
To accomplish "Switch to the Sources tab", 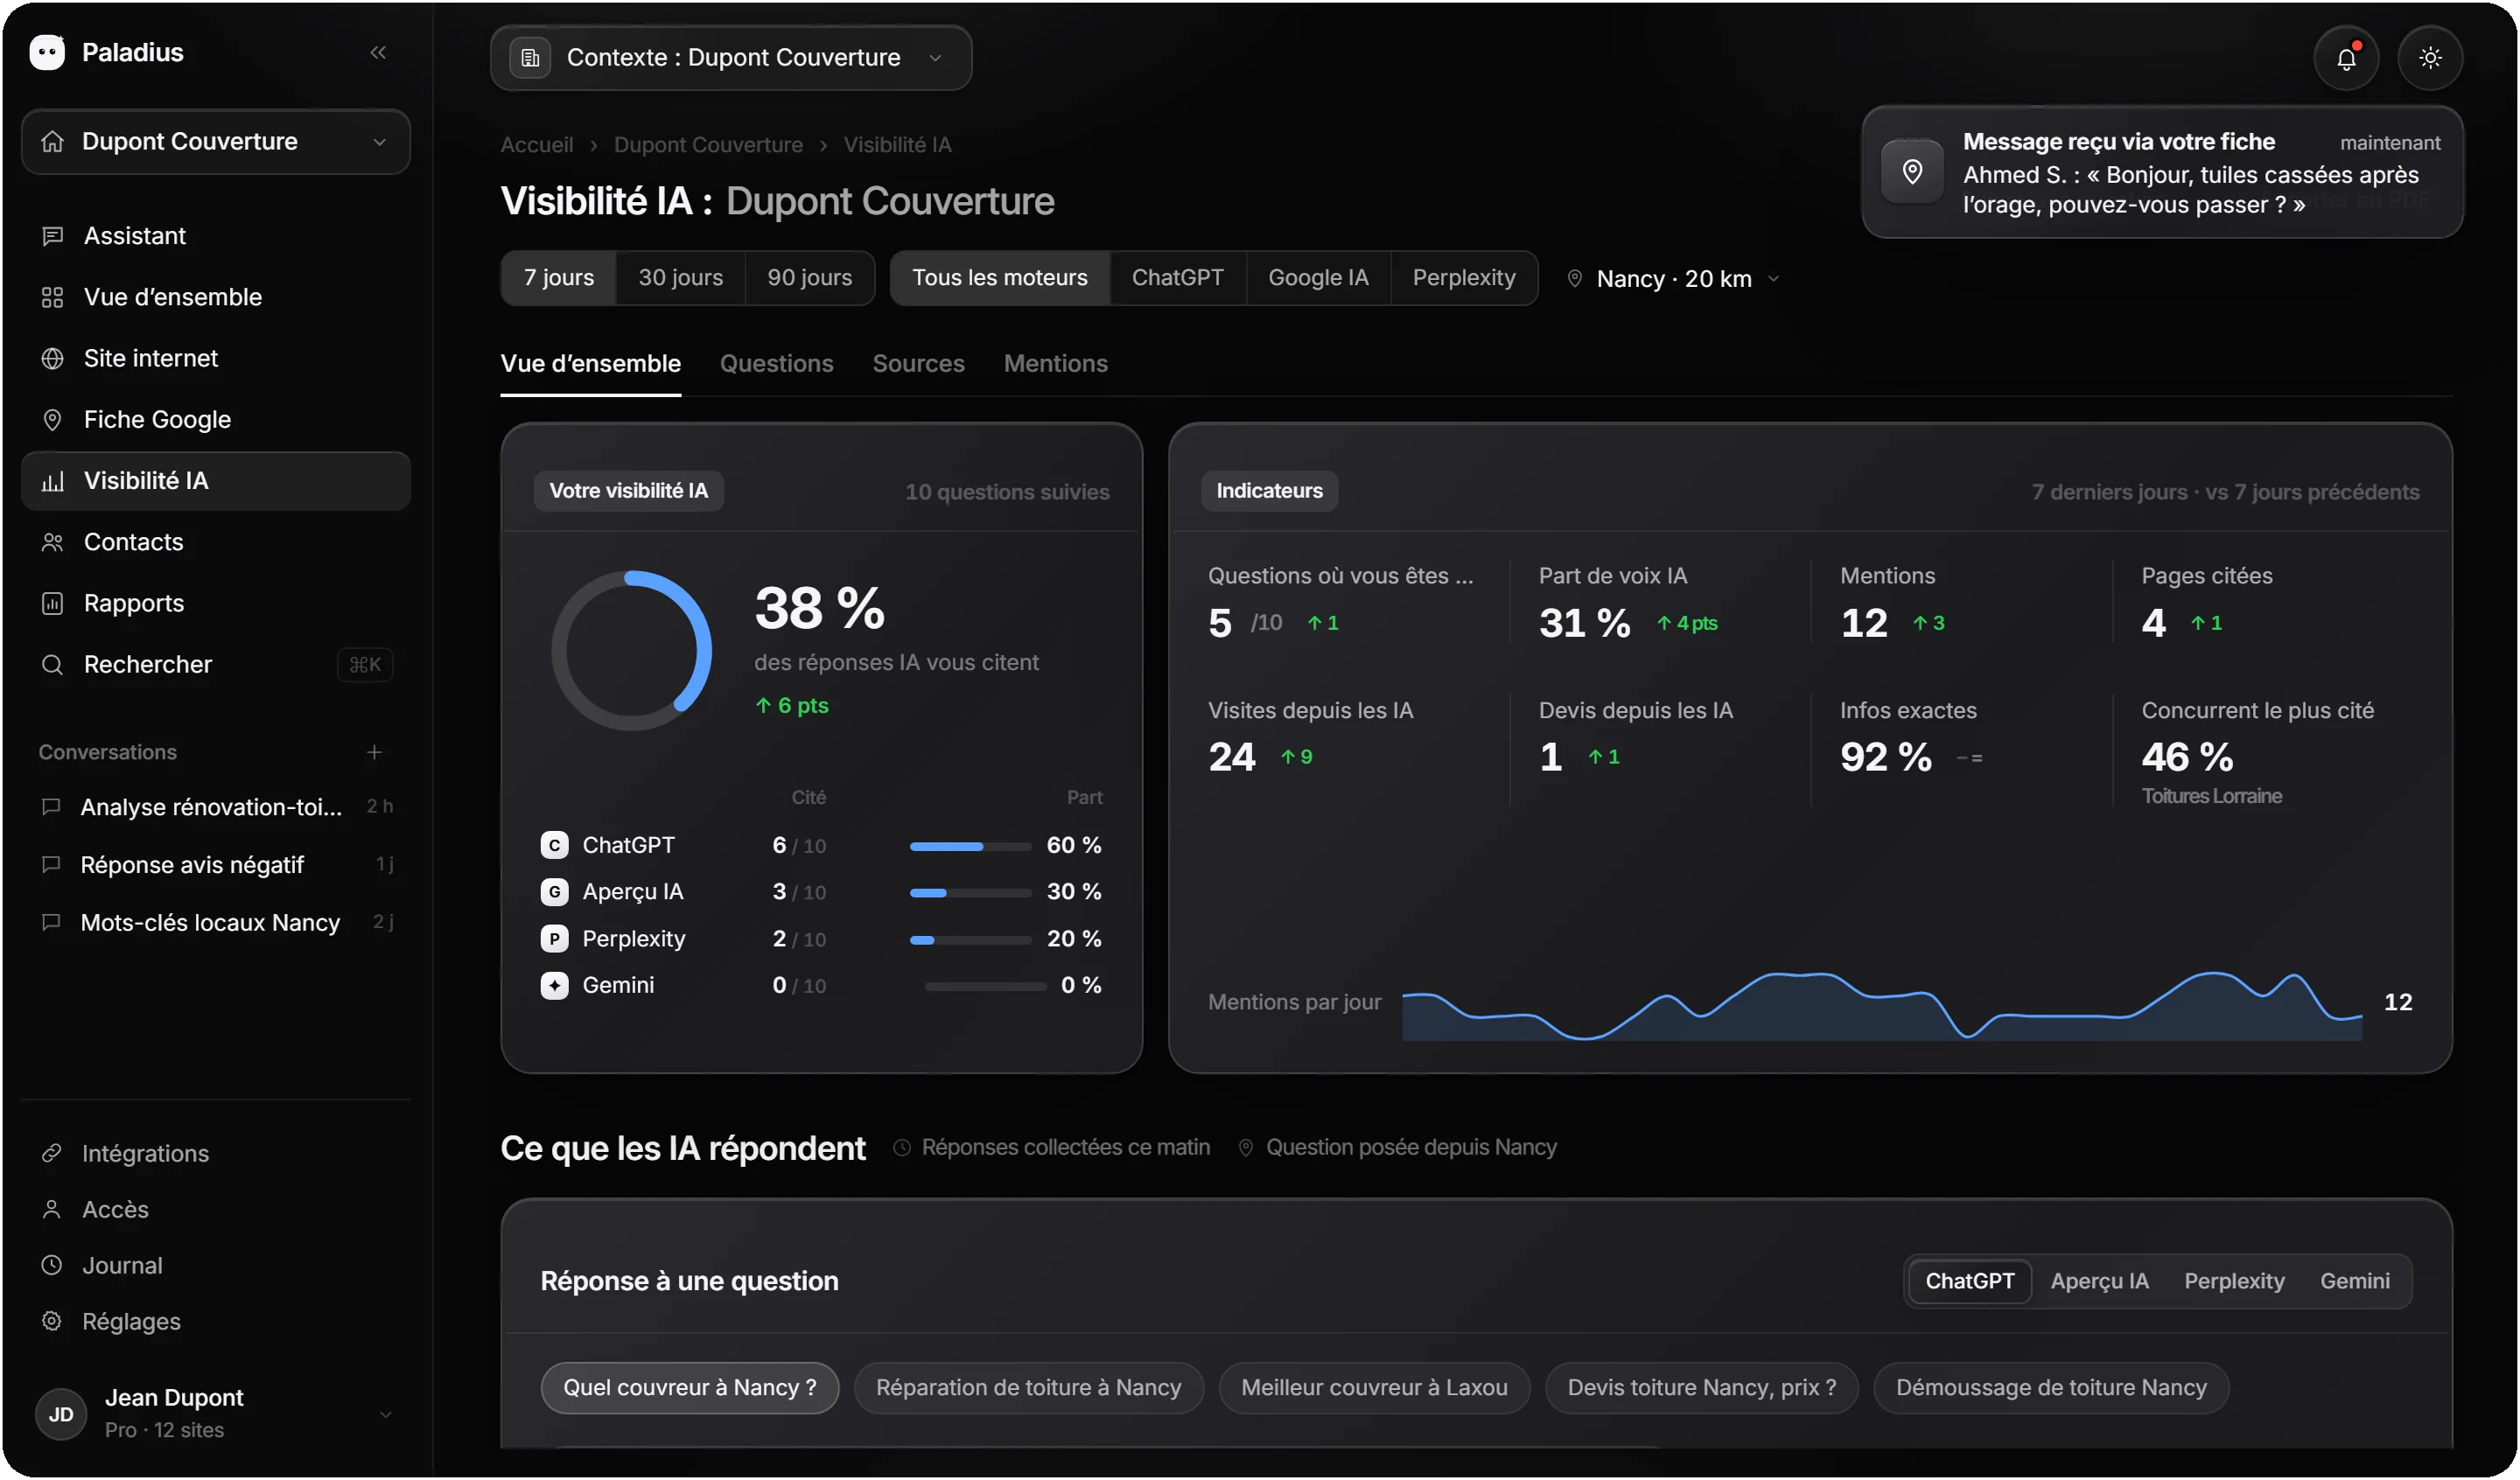I will click(x=919, y=364).
